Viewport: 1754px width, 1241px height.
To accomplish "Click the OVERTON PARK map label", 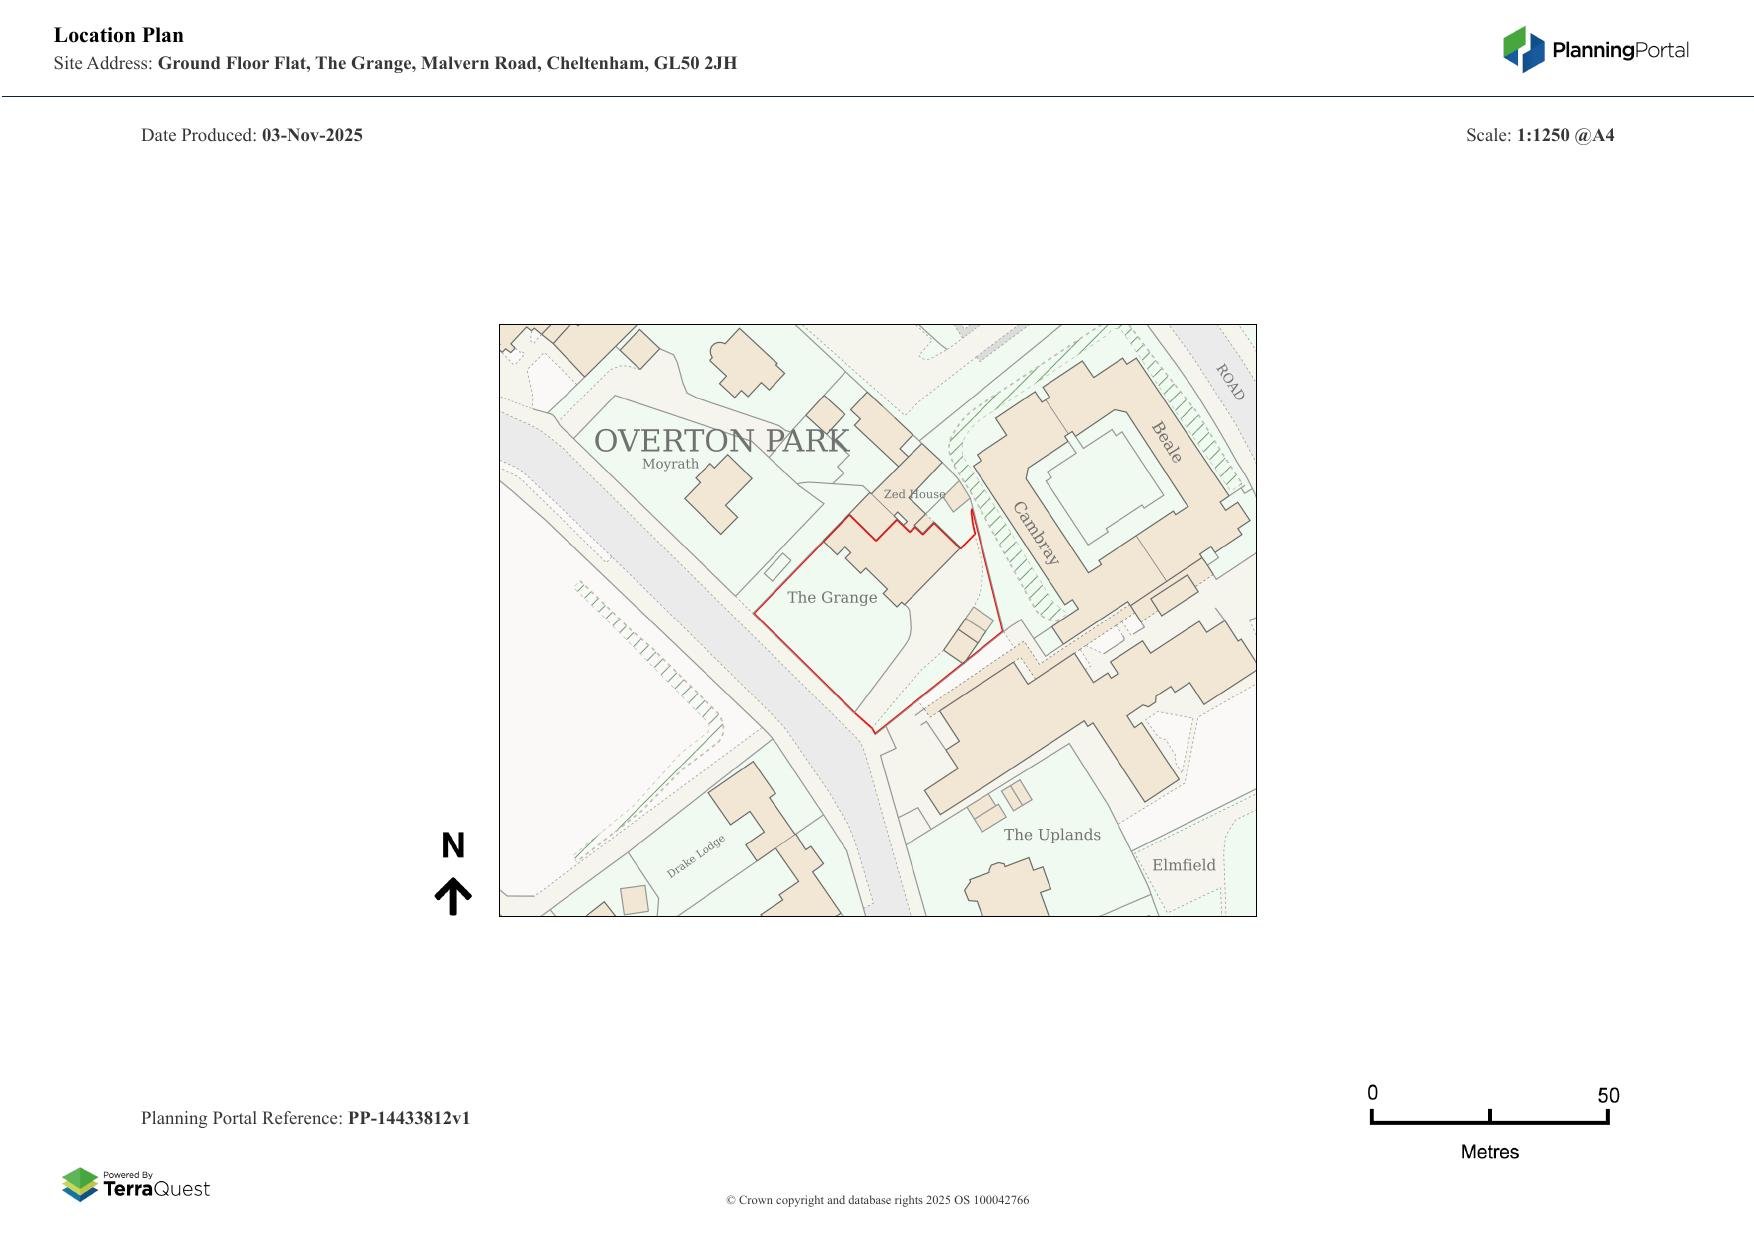I will coord(721,441).
